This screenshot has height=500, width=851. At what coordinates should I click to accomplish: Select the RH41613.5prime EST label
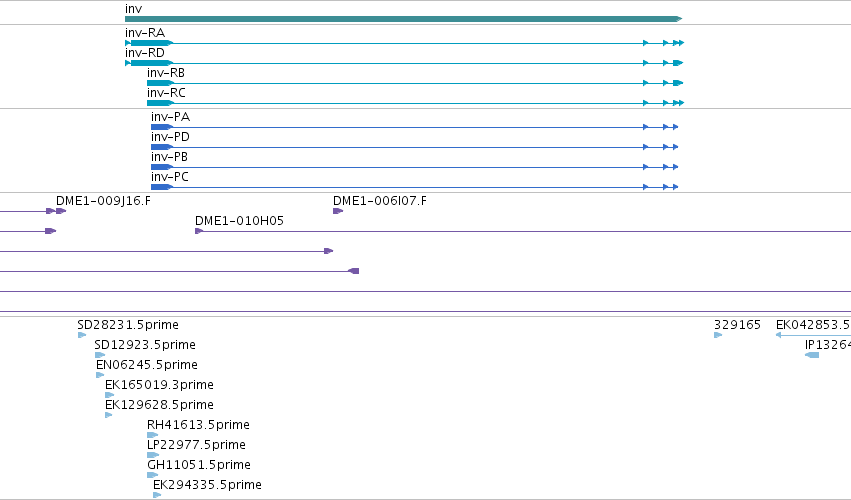click(198, 425)
